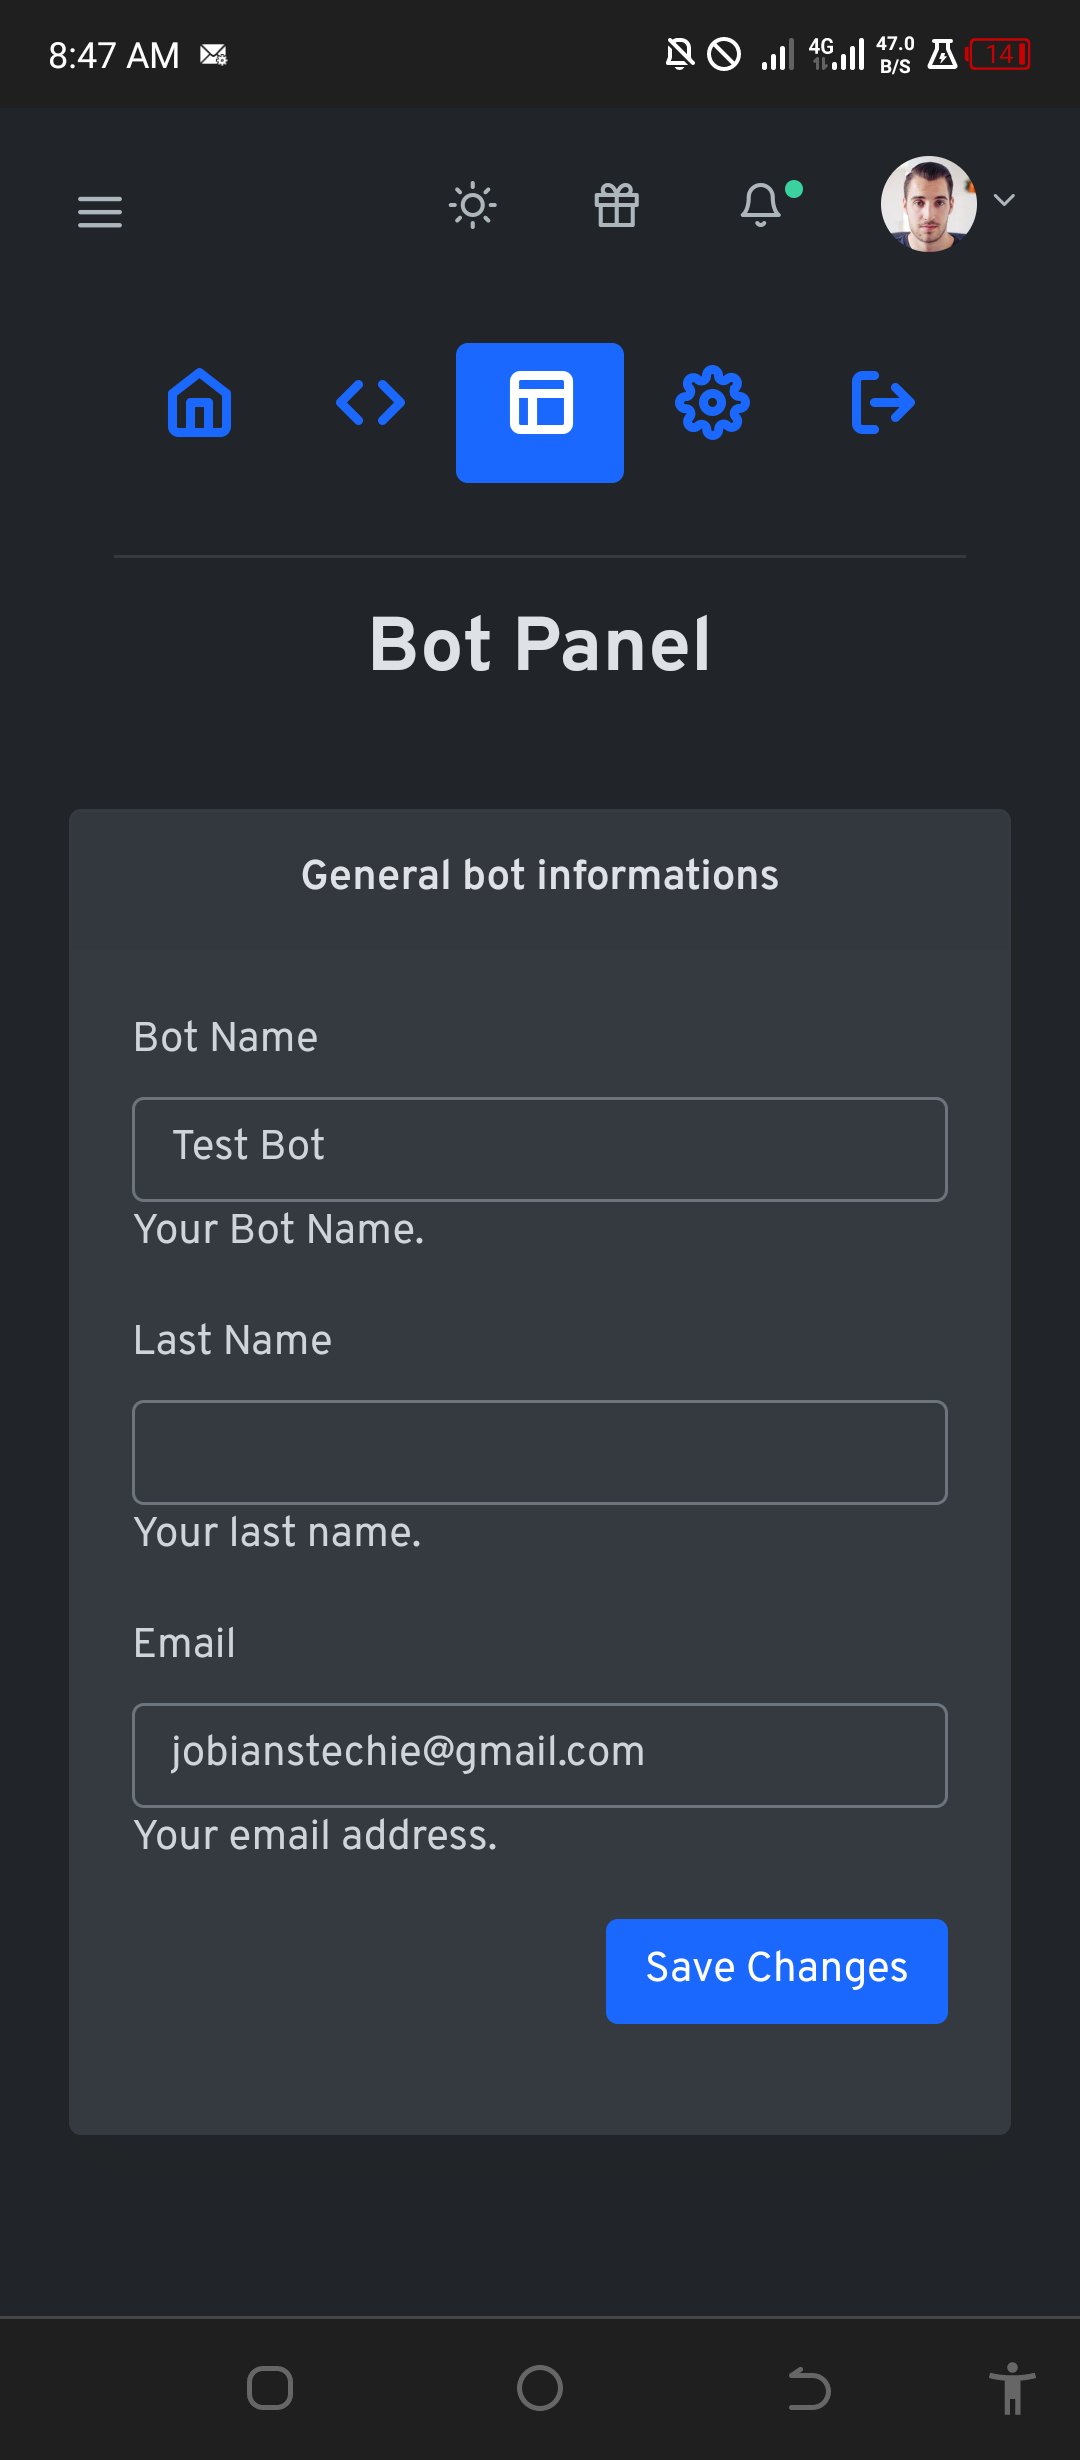
Task: Click inside the empty Last Name field
Action: pos(539,1452)
